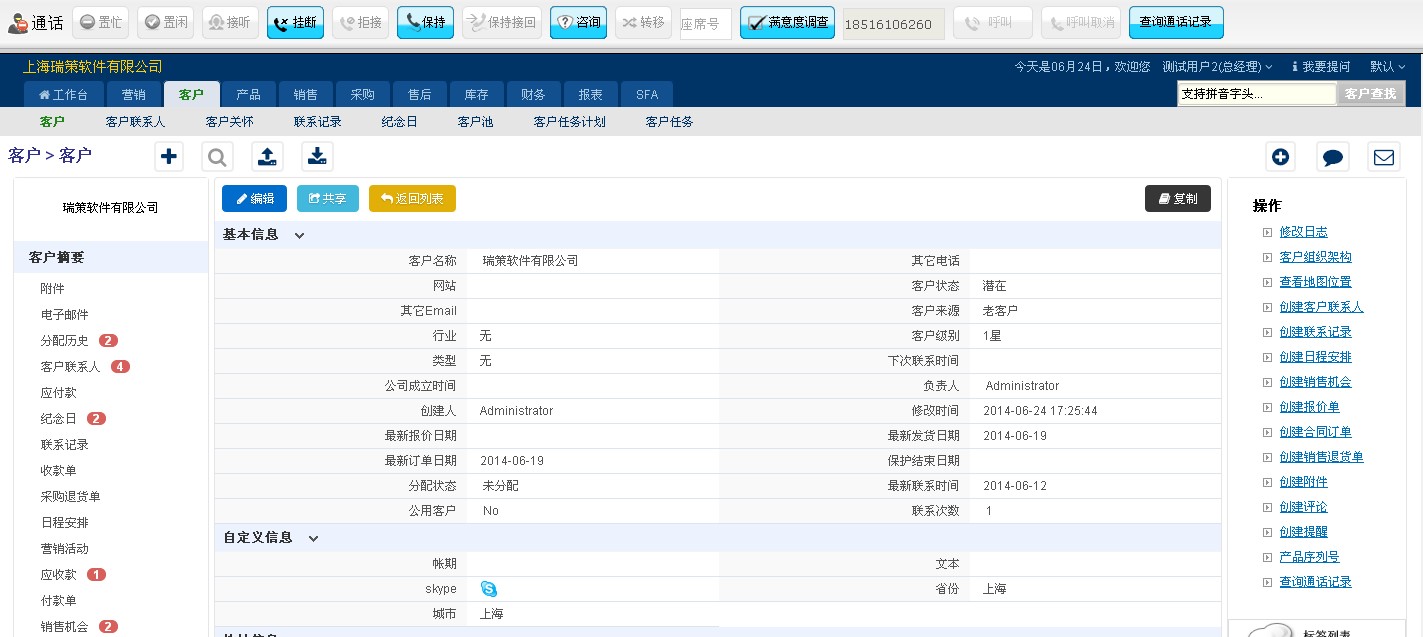The height and width of the screenshot is (637, 1423).
Task: Click the 创建合同订单 link
Action: pos(1315,432)
